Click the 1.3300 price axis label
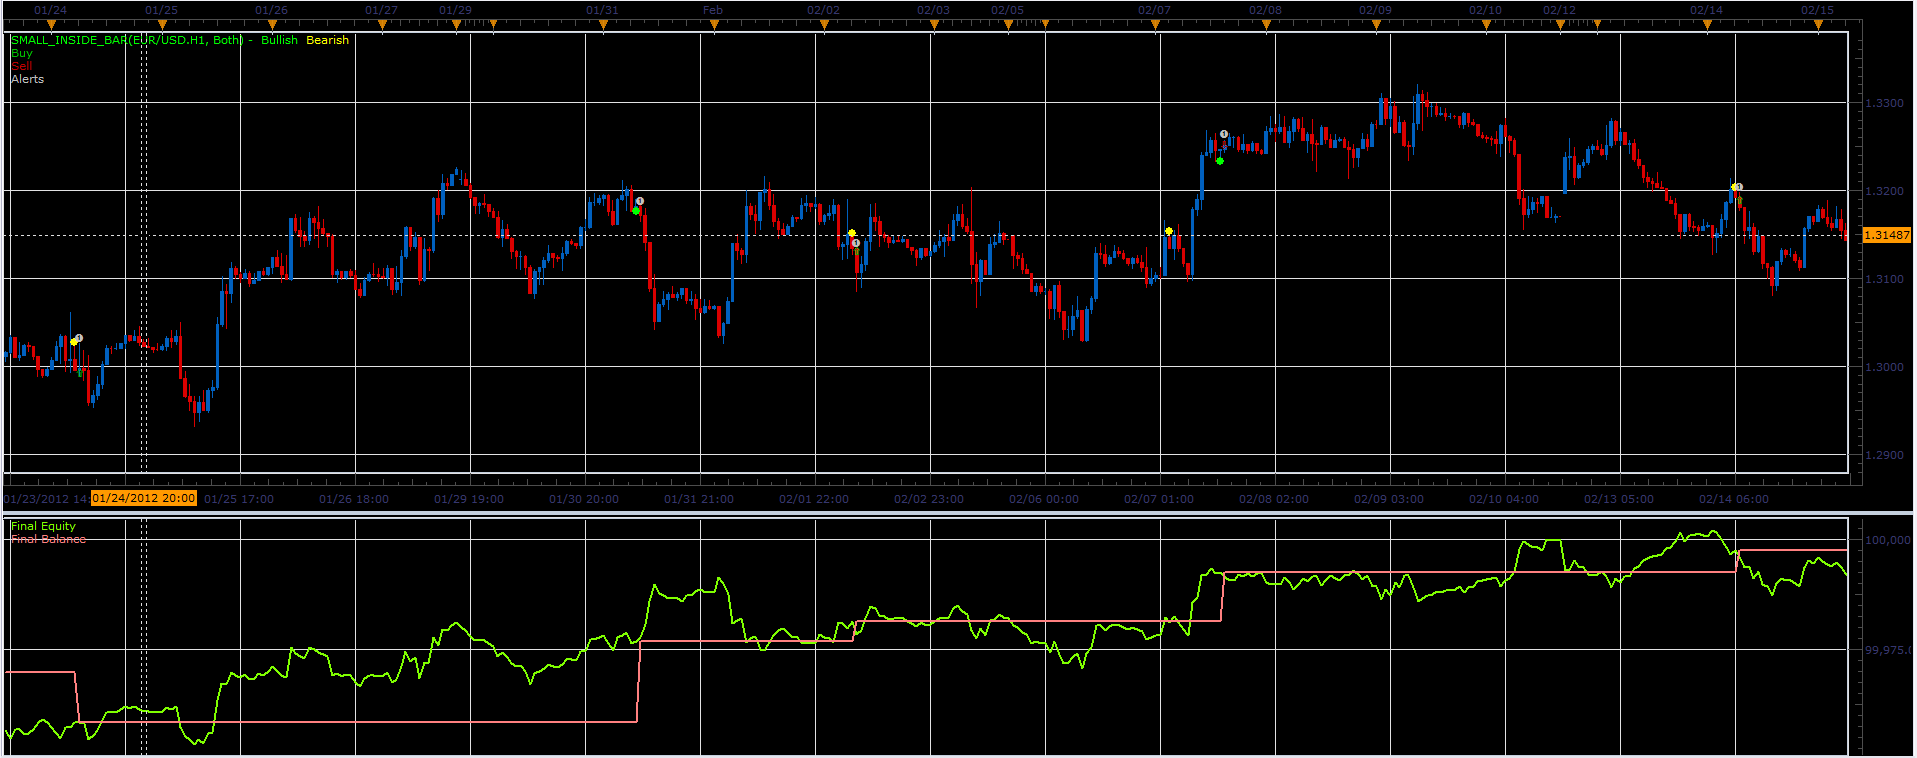1917x758 pixels. point(1884,103)
